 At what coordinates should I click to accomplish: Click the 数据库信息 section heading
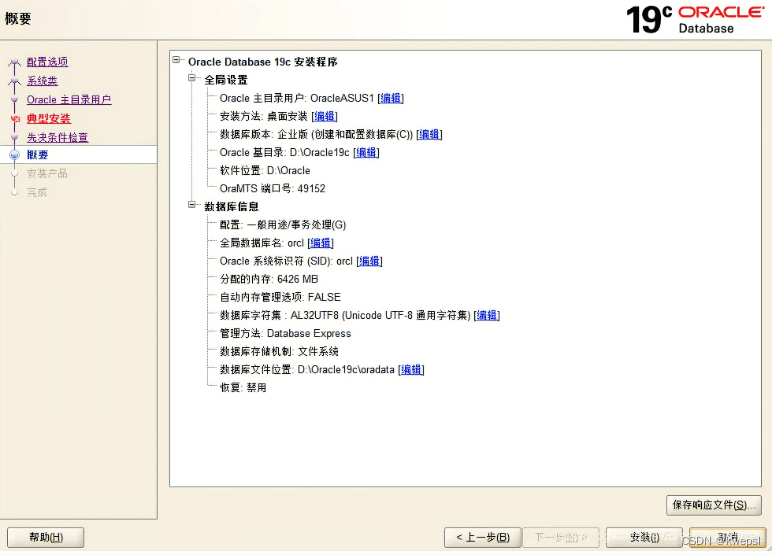[x=231, y=207]
